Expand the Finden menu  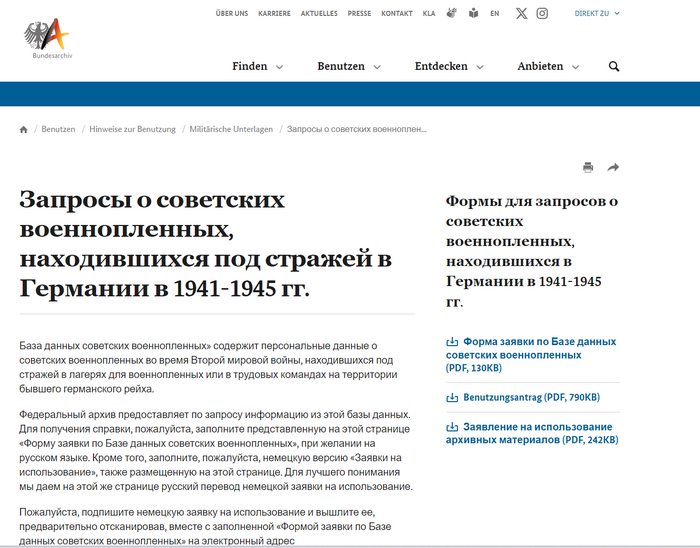click(x=257, y=66)
